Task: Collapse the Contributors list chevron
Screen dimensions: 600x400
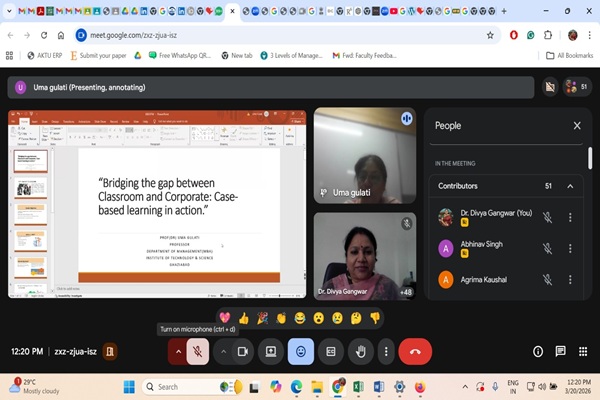Action: coord(570,186)
